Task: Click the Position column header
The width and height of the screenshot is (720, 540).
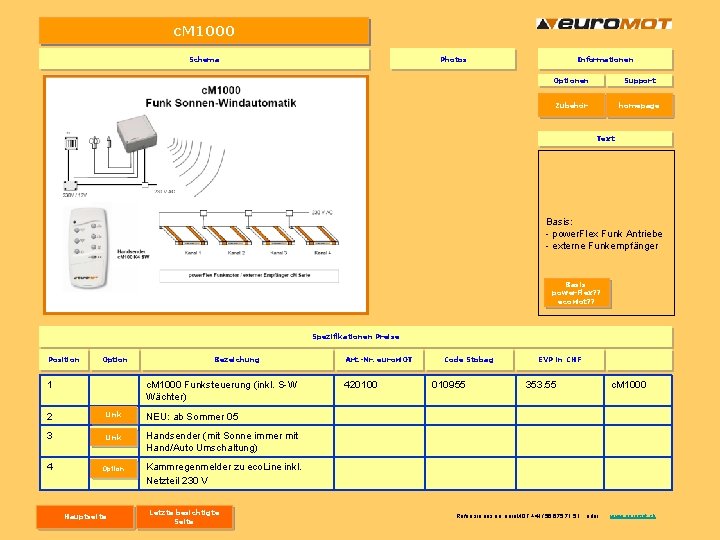Action: point(64,360)
